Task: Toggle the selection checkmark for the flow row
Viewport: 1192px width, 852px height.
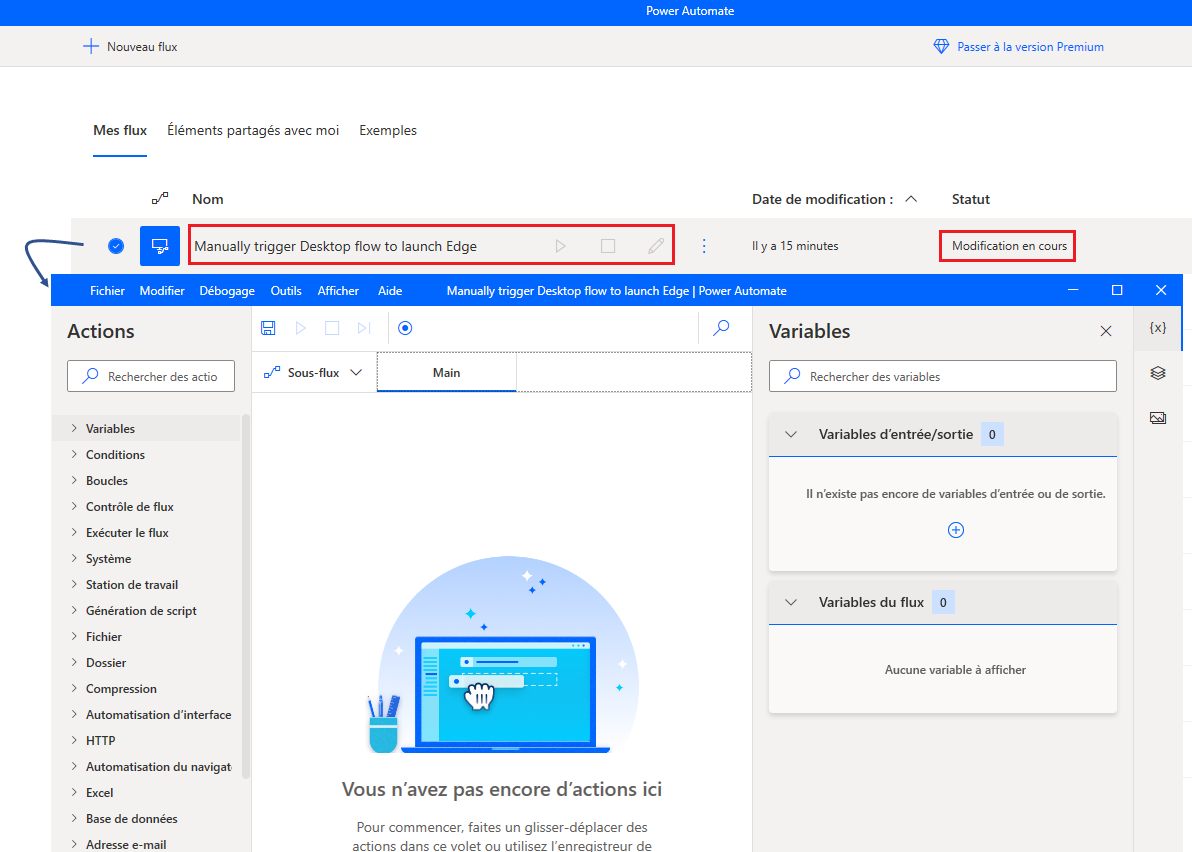Action: click(116, 245)
